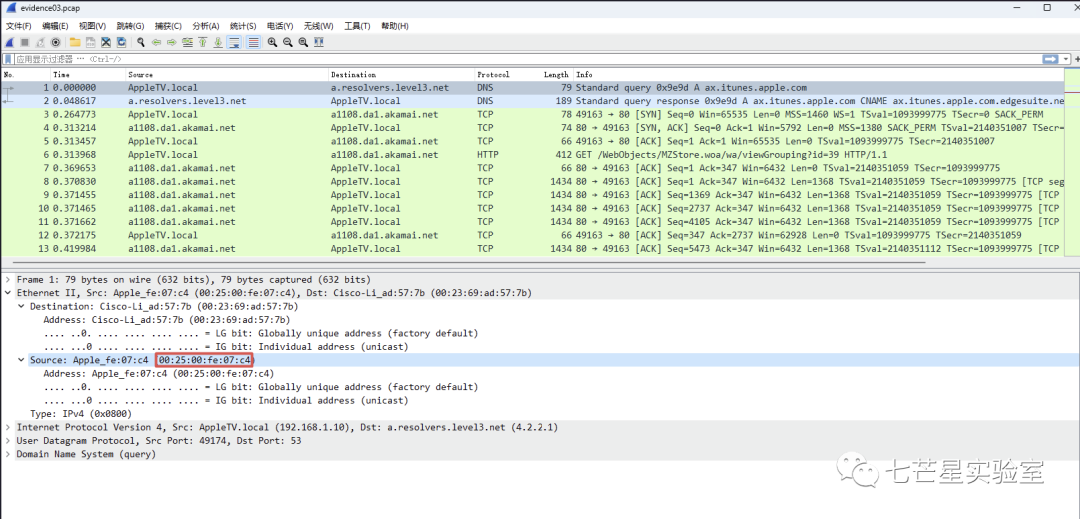Add a filter button with plus icon
This screenshot has height=519, width=1080.
point(1077,59)
